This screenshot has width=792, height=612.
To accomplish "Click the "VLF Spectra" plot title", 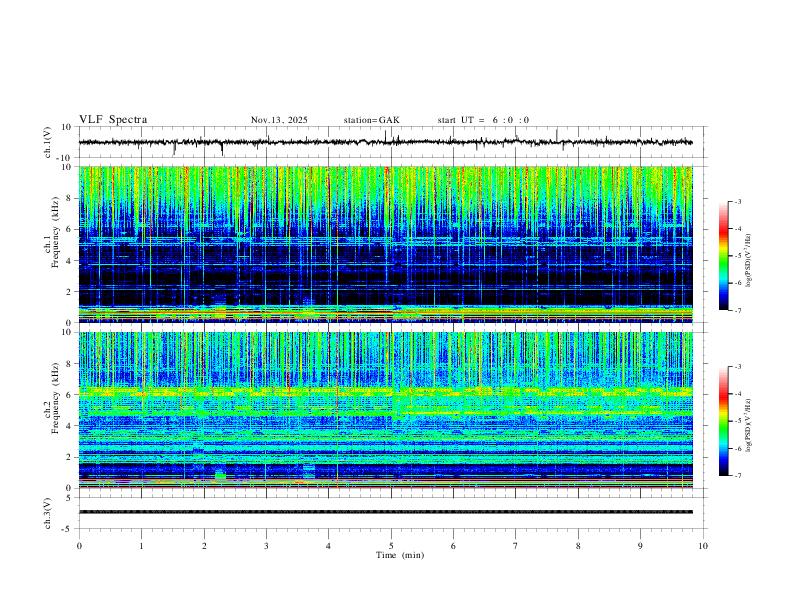I will (113, 120).
